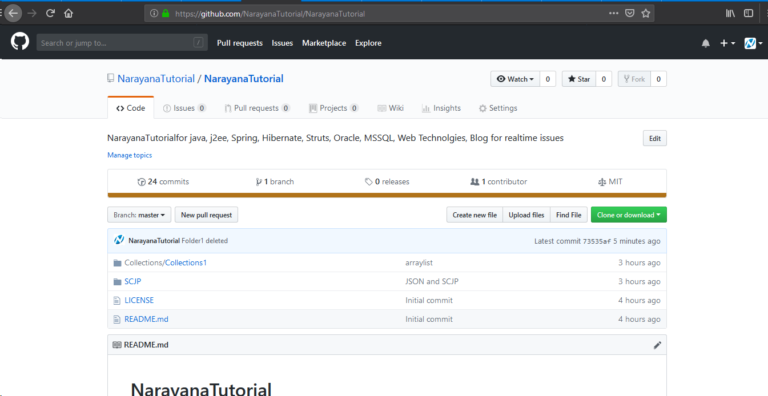
Task: Switch to the Issues tab
Action: (184, 108)
